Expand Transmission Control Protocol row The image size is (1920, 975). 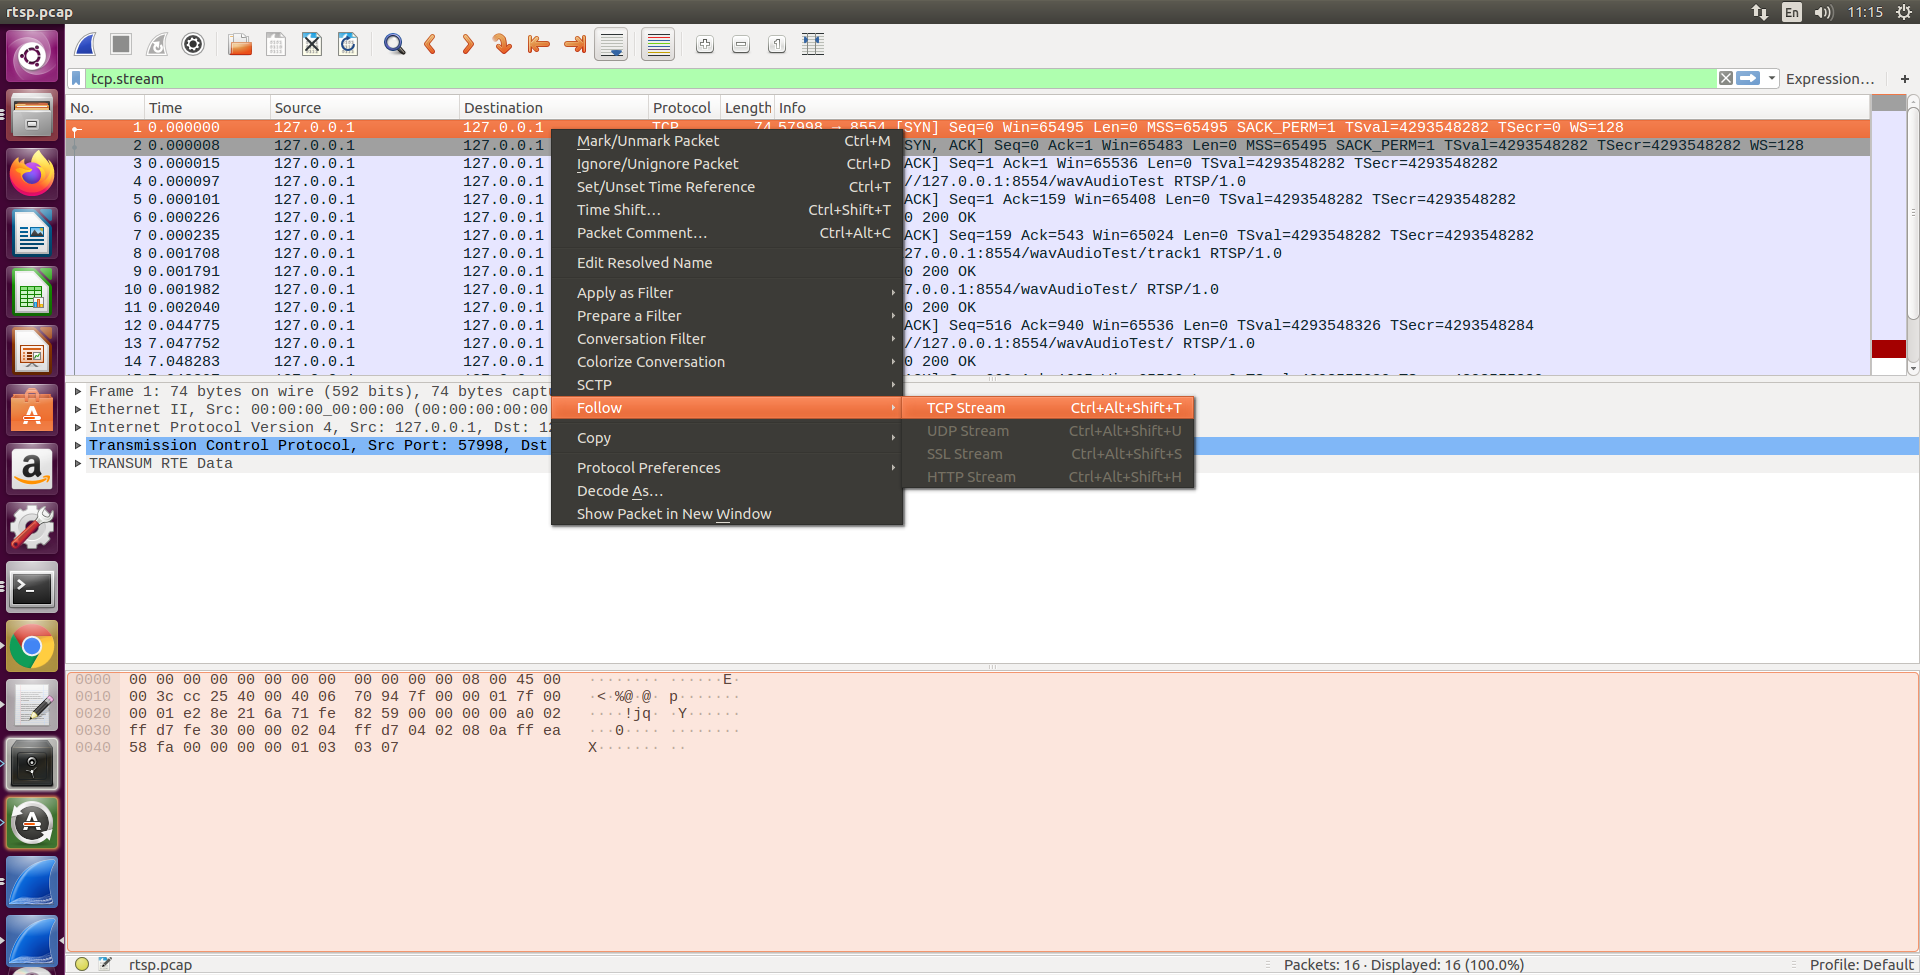pos(78,445)
